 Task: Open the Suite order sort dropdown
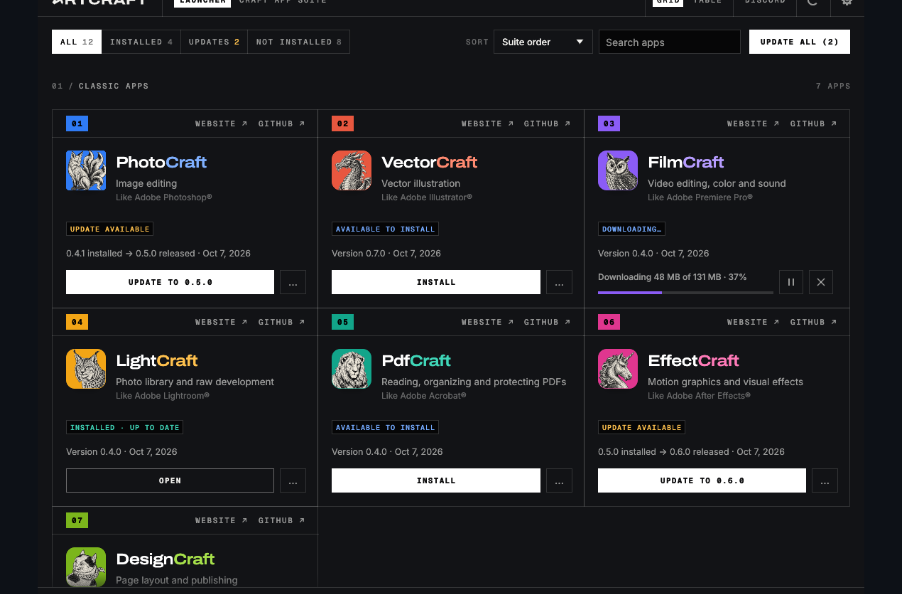coord(542,42)
